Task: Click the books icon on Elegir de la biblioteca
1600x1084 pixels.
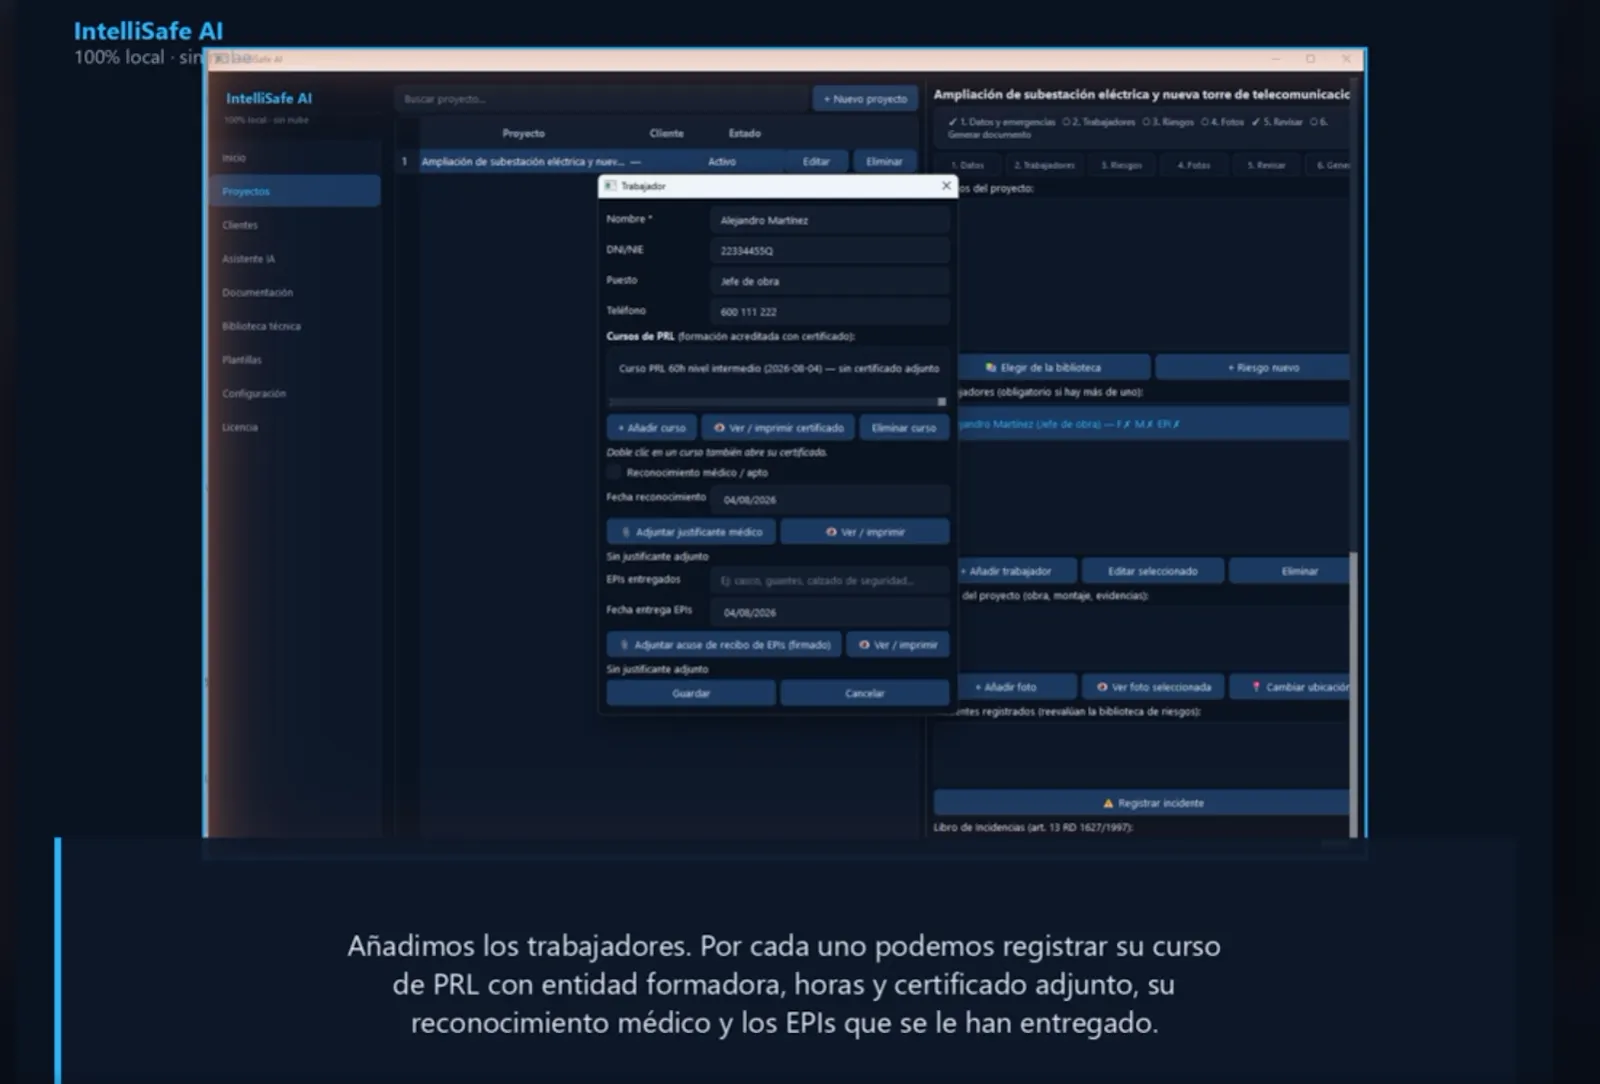Action: tap(991, 368)
